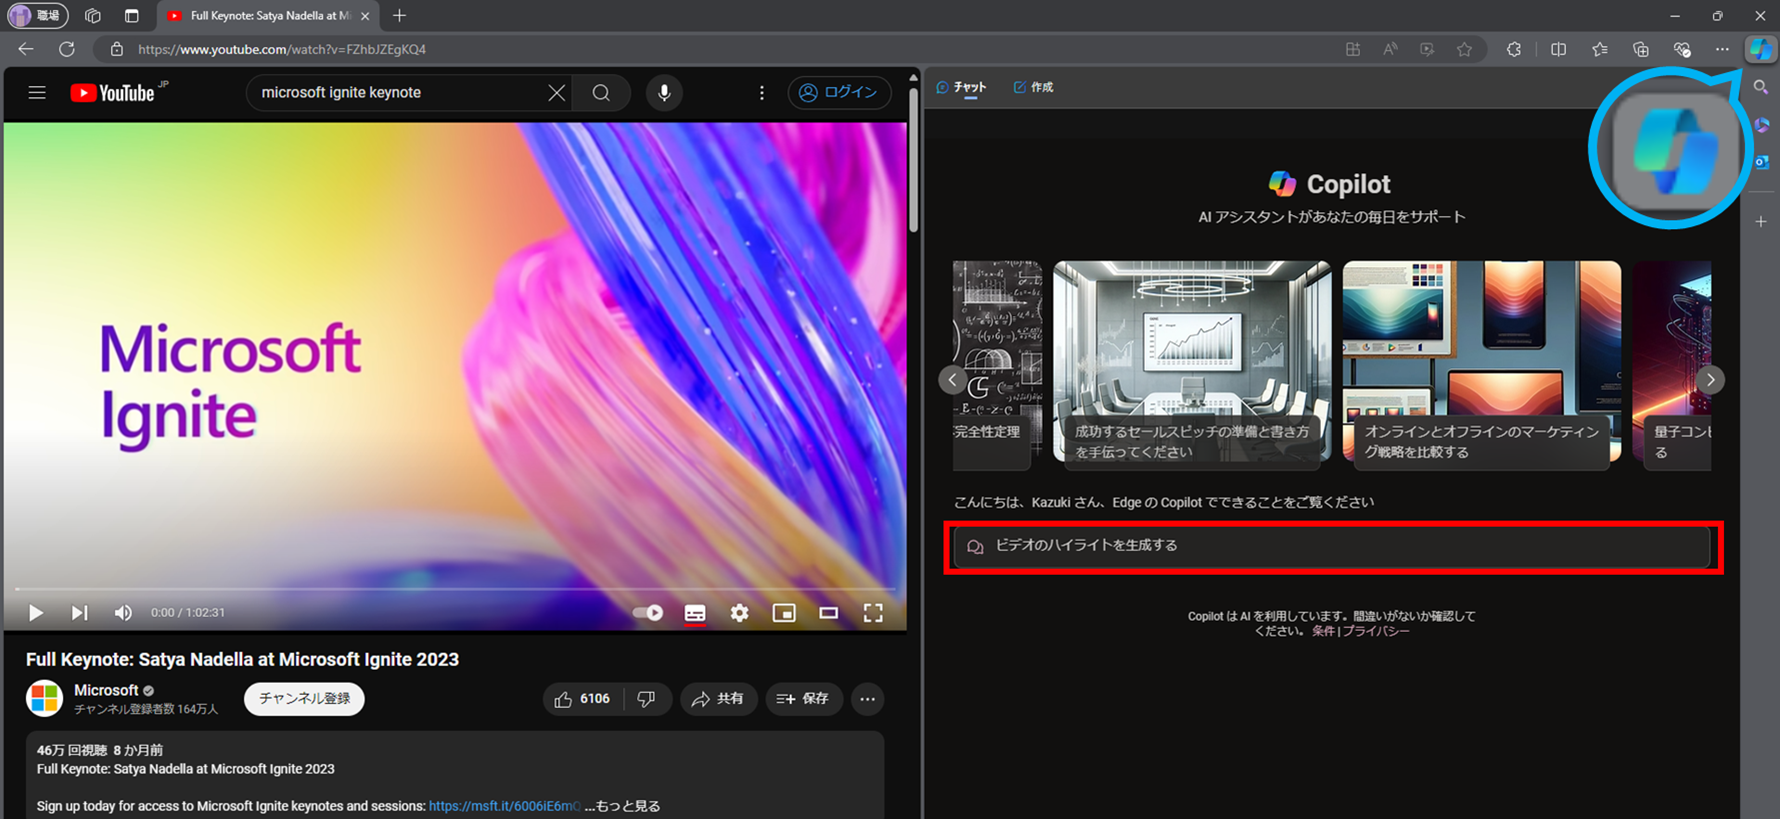Open YouTube settings three-dot menu

pyautogui.click(x=762, y=93)
